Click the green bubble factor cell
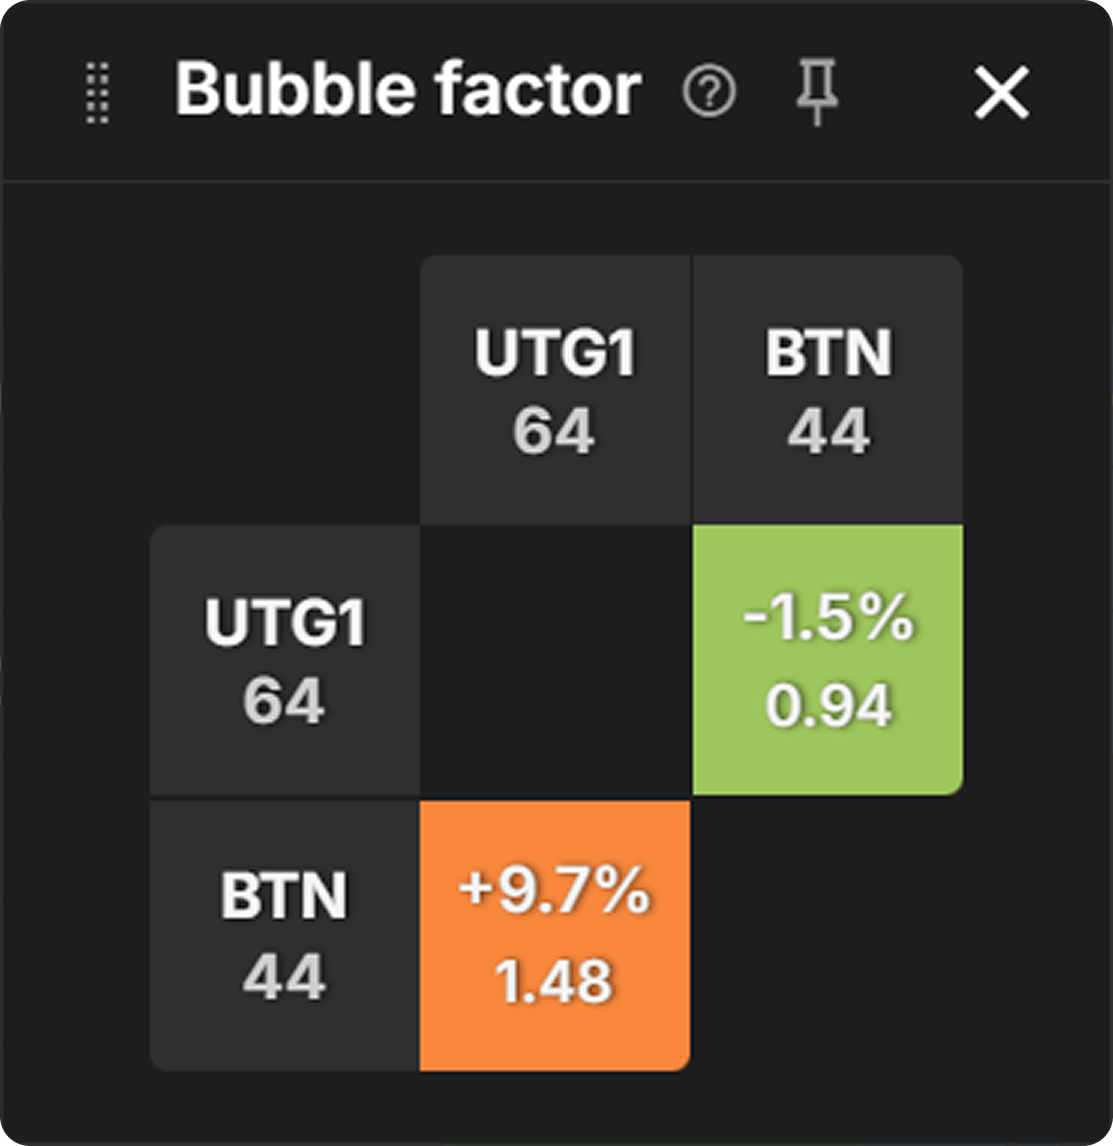This screenshot has height=1146, width=1113. pyautogui.click(x=828, y=660)
